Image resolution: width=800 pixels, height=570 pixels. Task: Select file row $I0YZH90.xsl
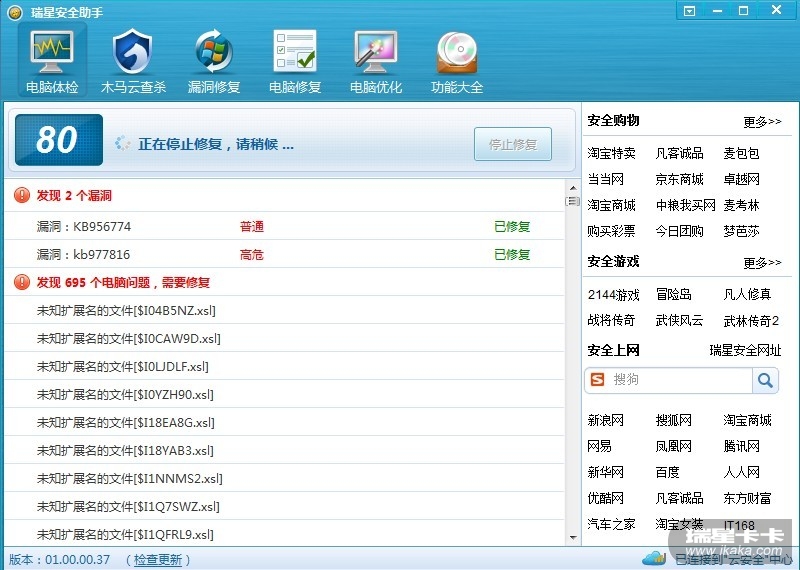[284, 394]
